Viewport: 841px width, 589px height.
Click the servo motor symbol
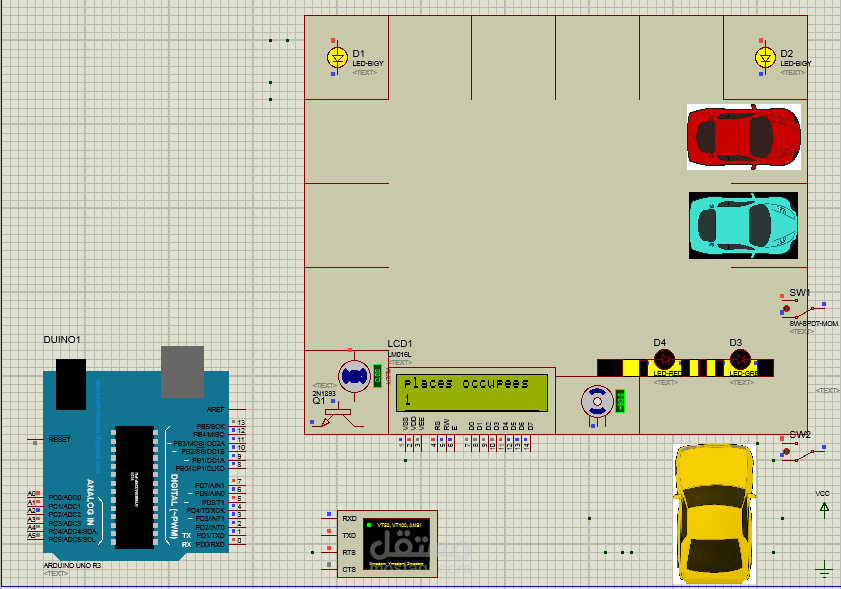597,402
